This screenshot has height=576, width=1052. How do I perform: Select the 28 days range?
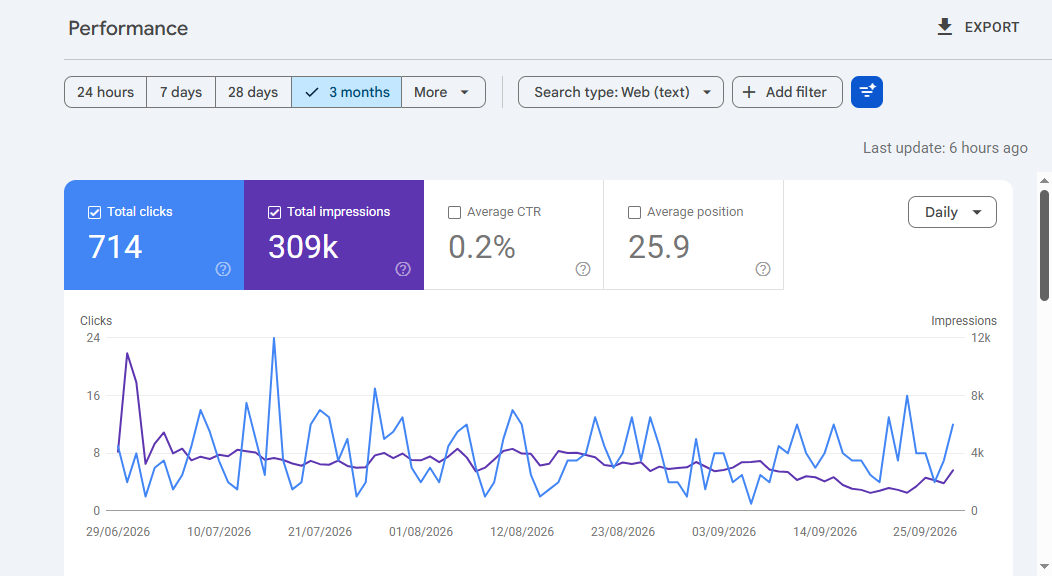pyautogui.click(x=253, y=93)
